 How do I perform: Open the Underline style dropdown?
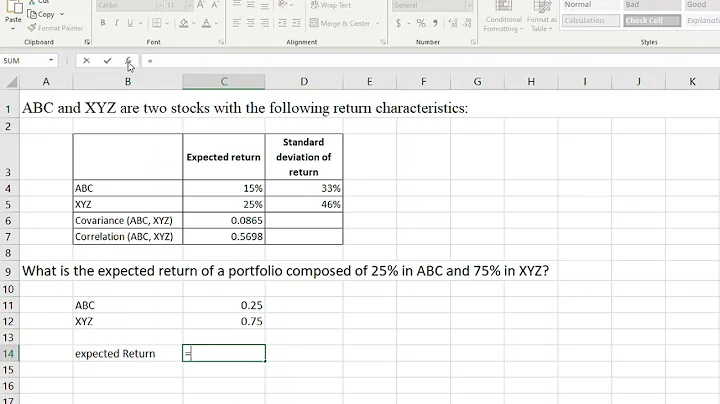(141, 22)
